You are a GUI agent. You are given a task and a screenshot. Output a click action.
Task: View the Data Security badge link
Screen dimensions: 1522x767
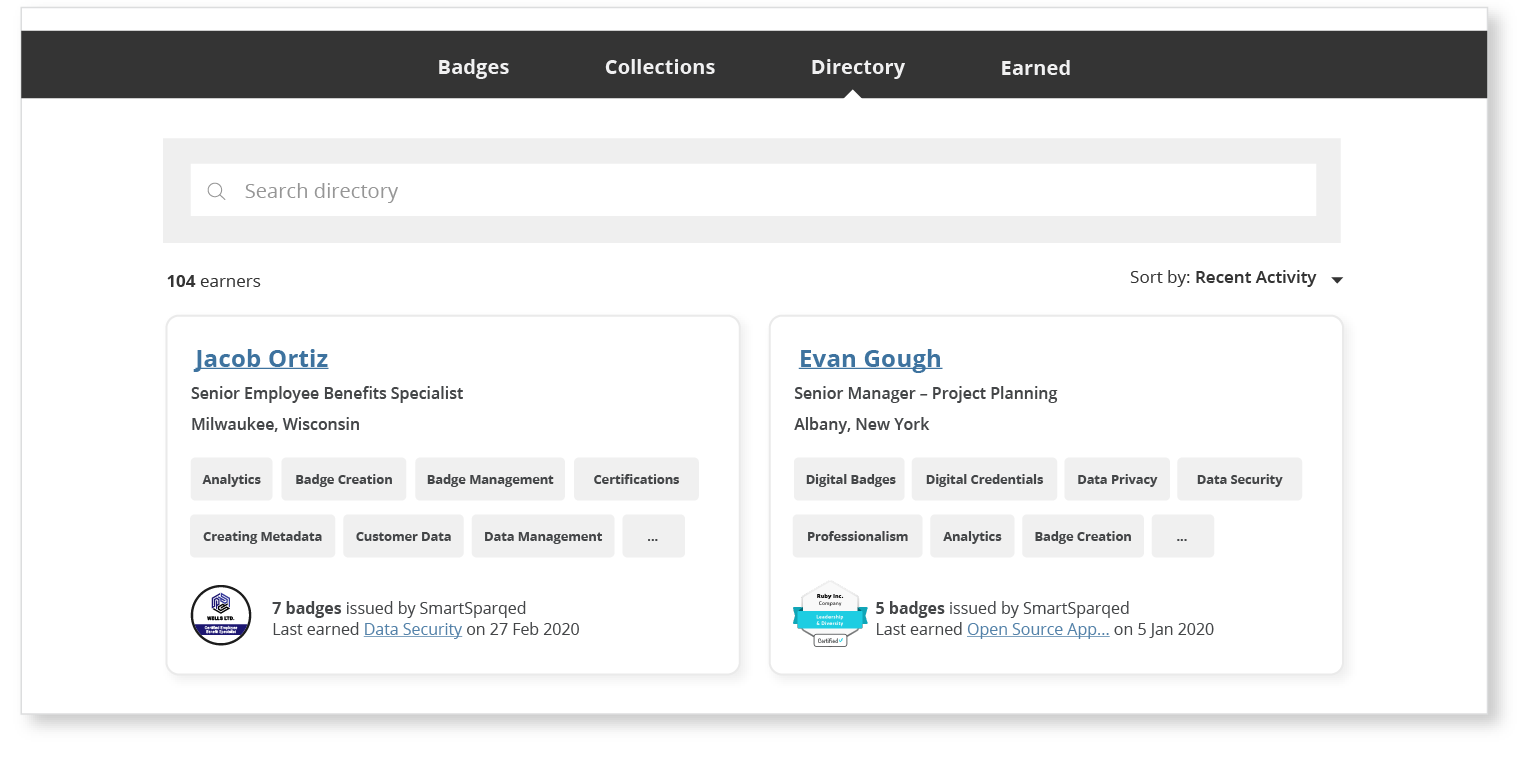click(x=412, y=629)
